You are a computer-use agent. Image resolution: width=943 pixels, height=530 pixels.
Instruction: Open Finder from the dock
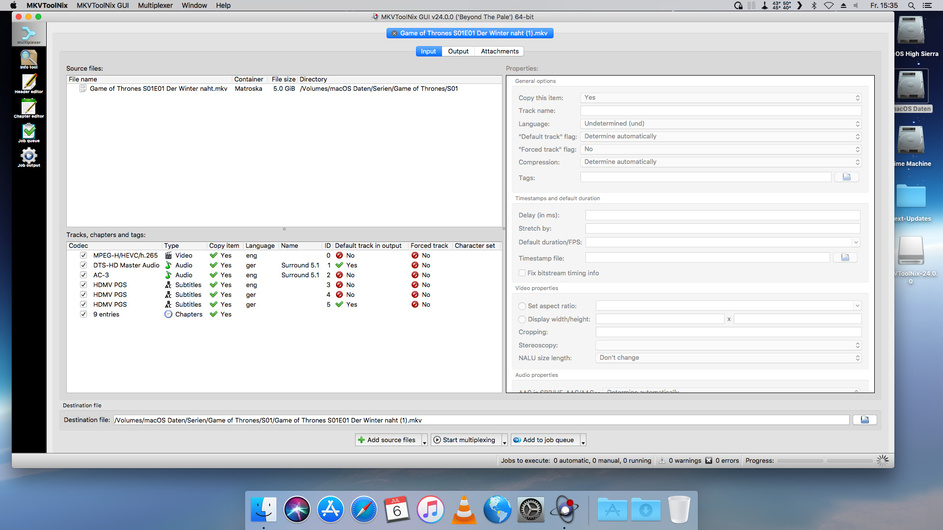coord(263,510)
